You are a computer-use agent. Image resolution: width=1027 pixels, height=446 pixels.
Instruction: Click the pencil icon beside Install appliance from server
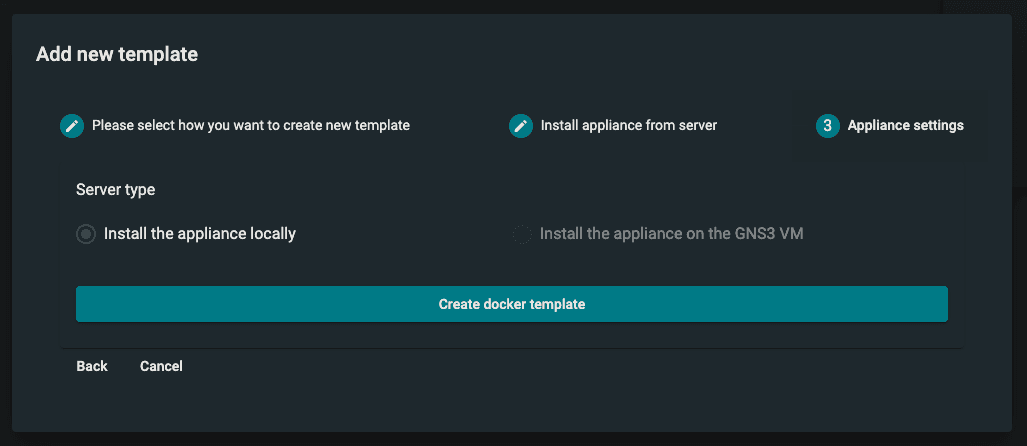click(520, 126)
